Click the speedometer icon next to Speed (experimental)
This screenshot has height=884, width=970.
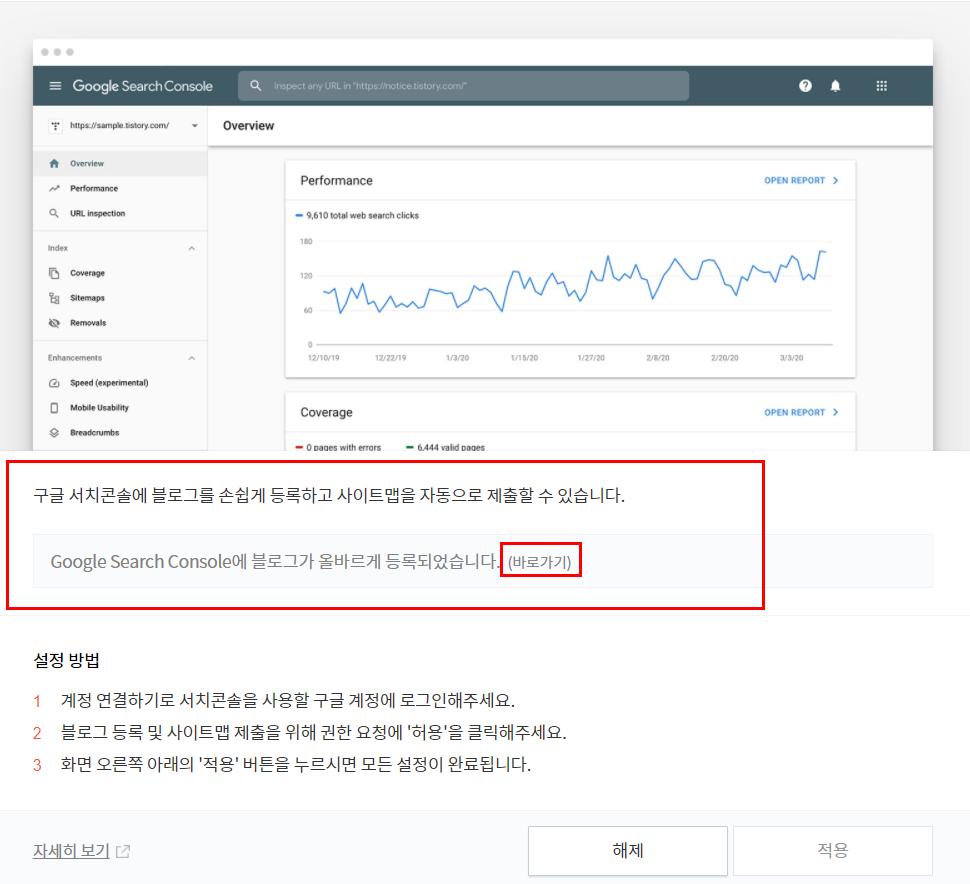pyautogui.click(x=54, y=383)
